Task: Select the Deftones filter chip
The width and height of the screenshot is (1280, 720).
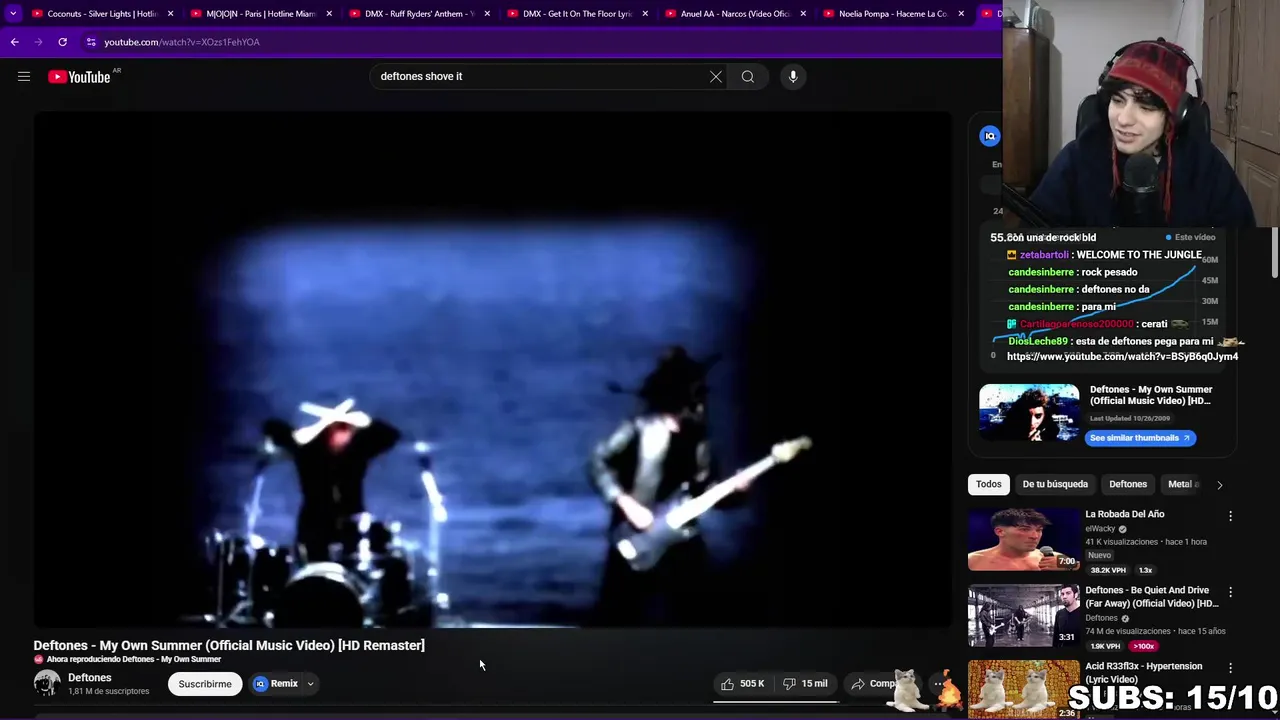Action: tap(1128, 484)
